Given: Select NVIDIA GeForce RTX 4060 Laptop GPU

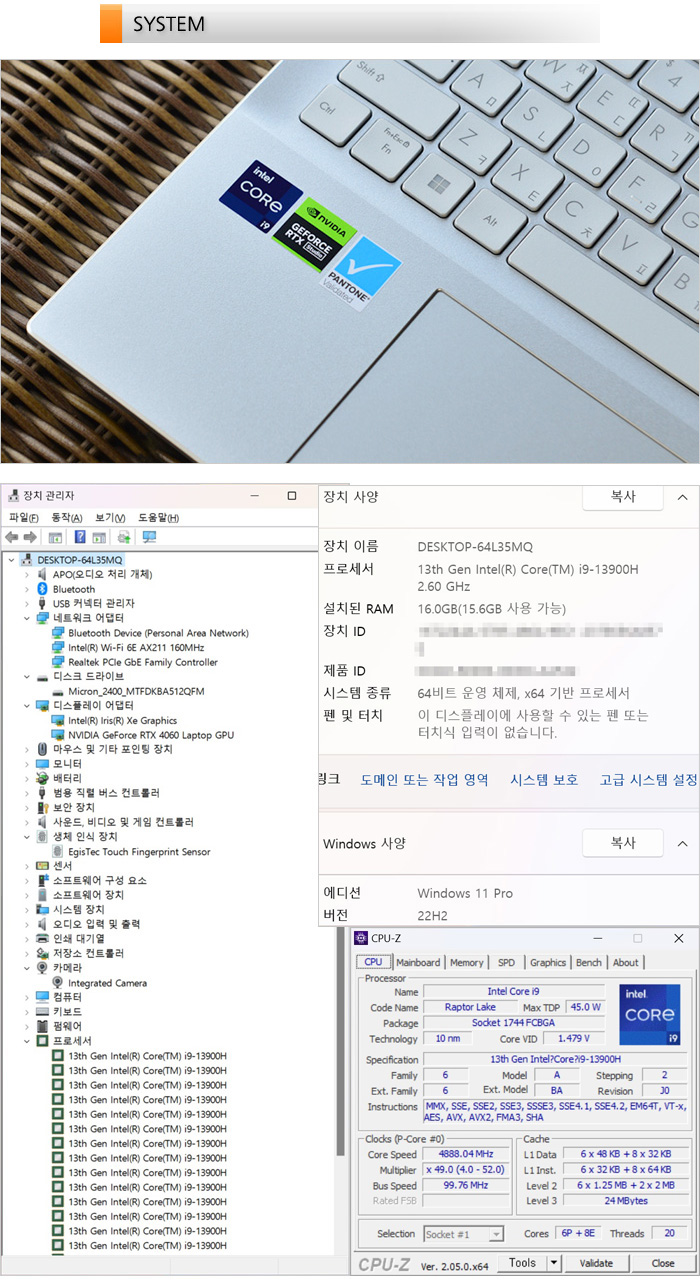Looking at the screenshot, I should pyautogui.click(x=150, y=735).
